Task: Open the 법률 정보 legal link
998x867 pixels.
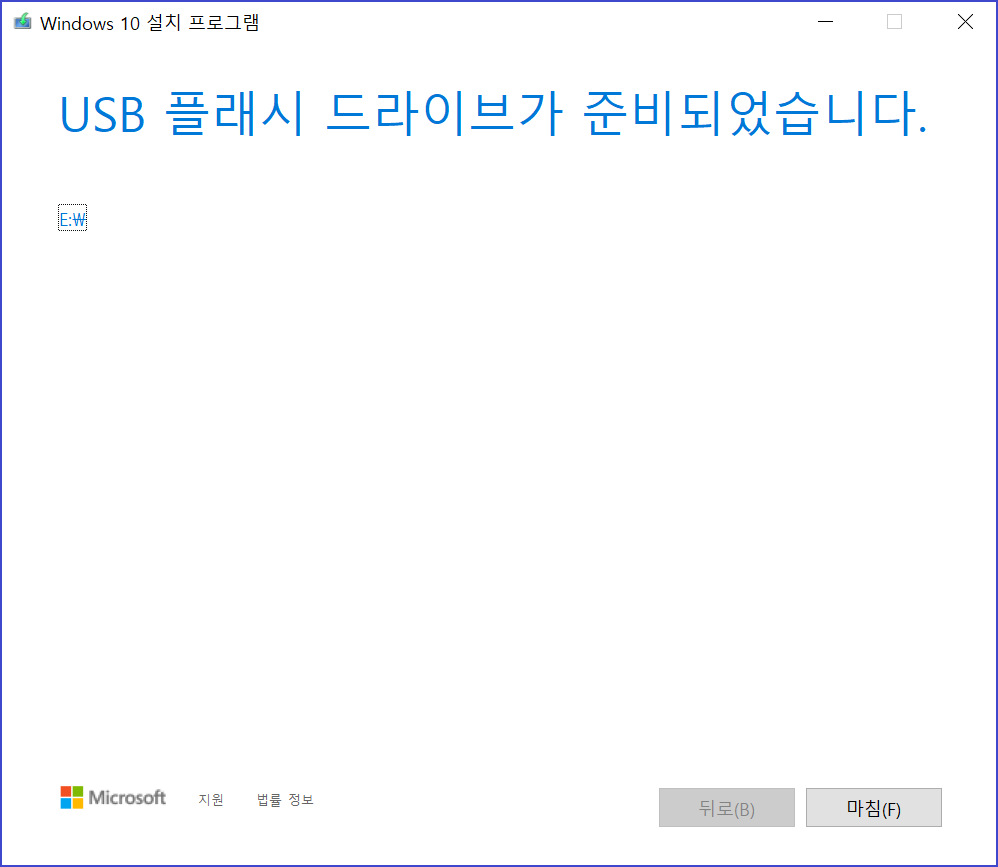Action: pos(285,800)
